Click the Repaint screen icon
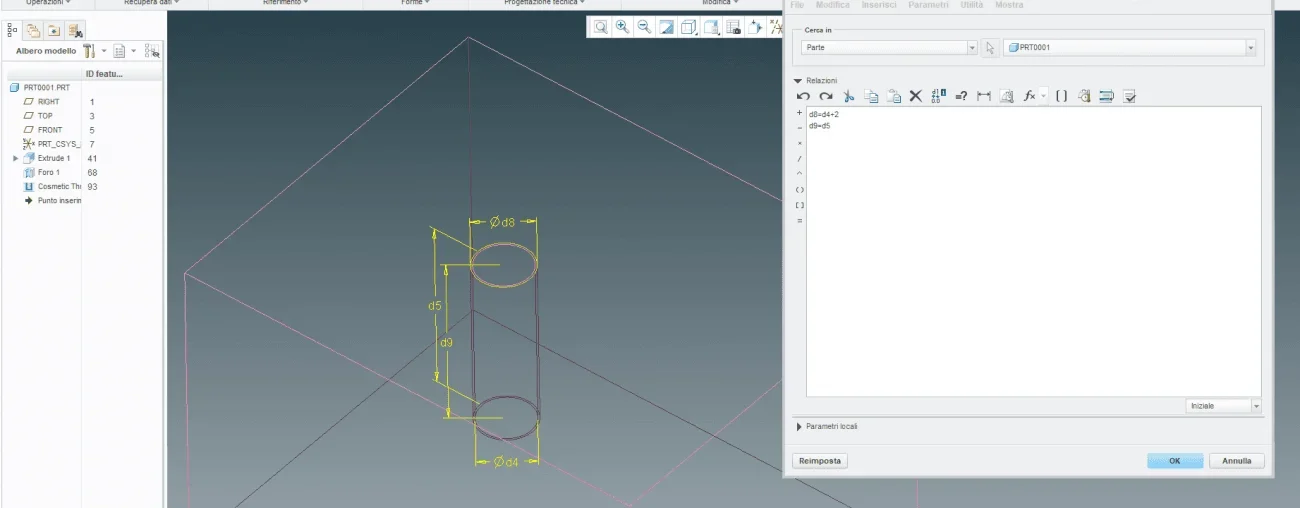 666,27
